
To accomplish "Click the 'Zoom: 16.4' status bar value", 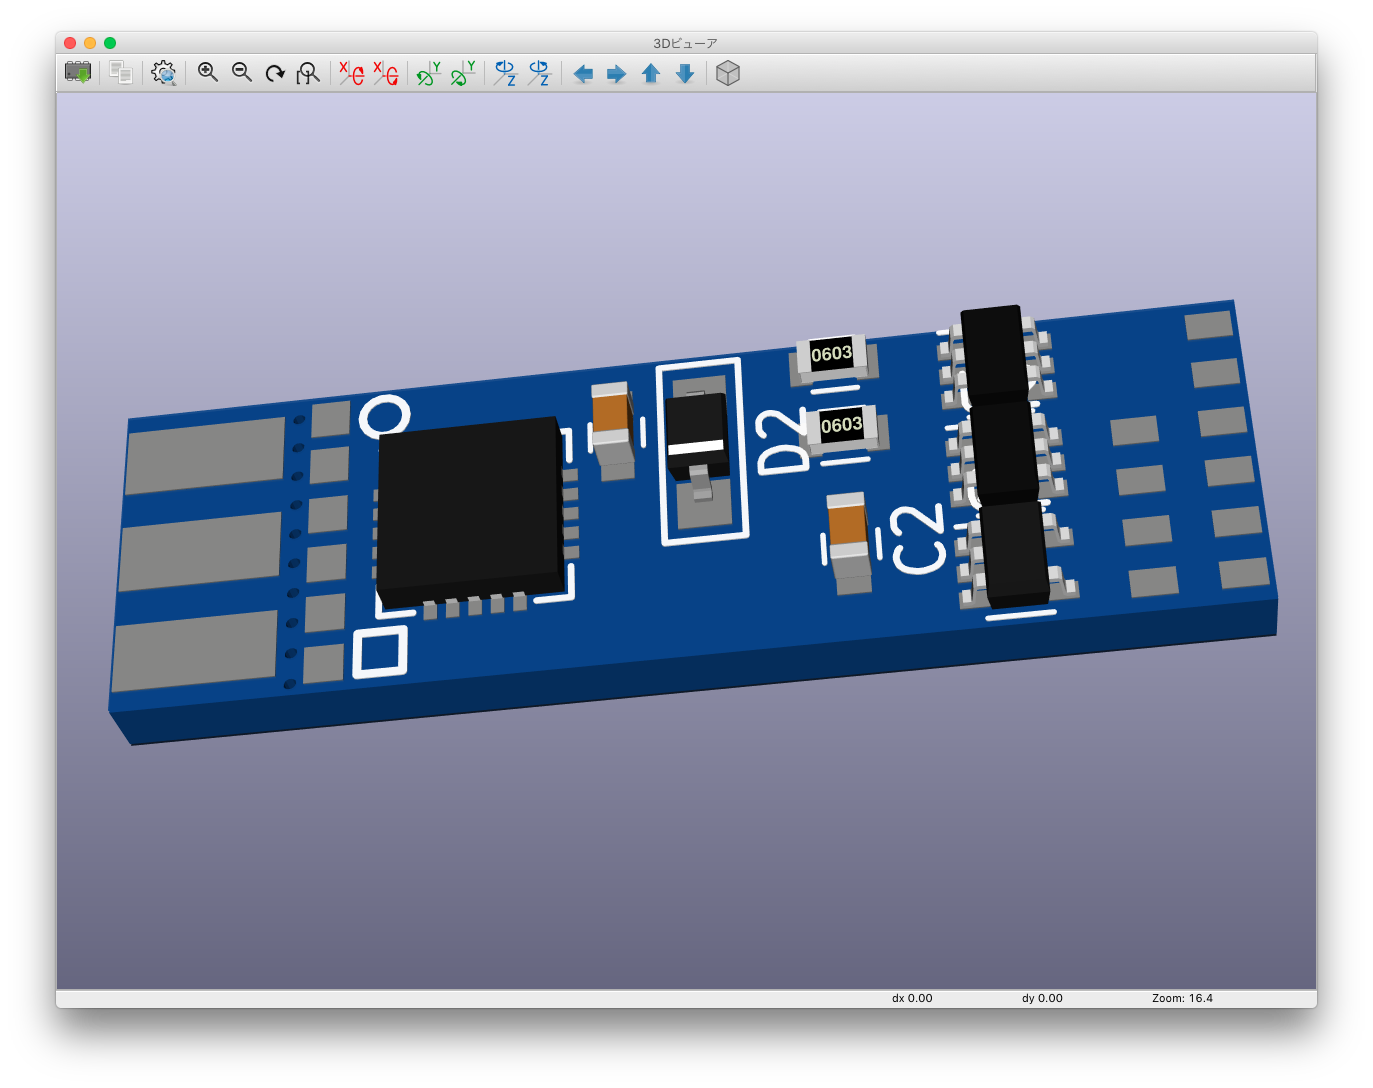I will [x=1182, y=998].
